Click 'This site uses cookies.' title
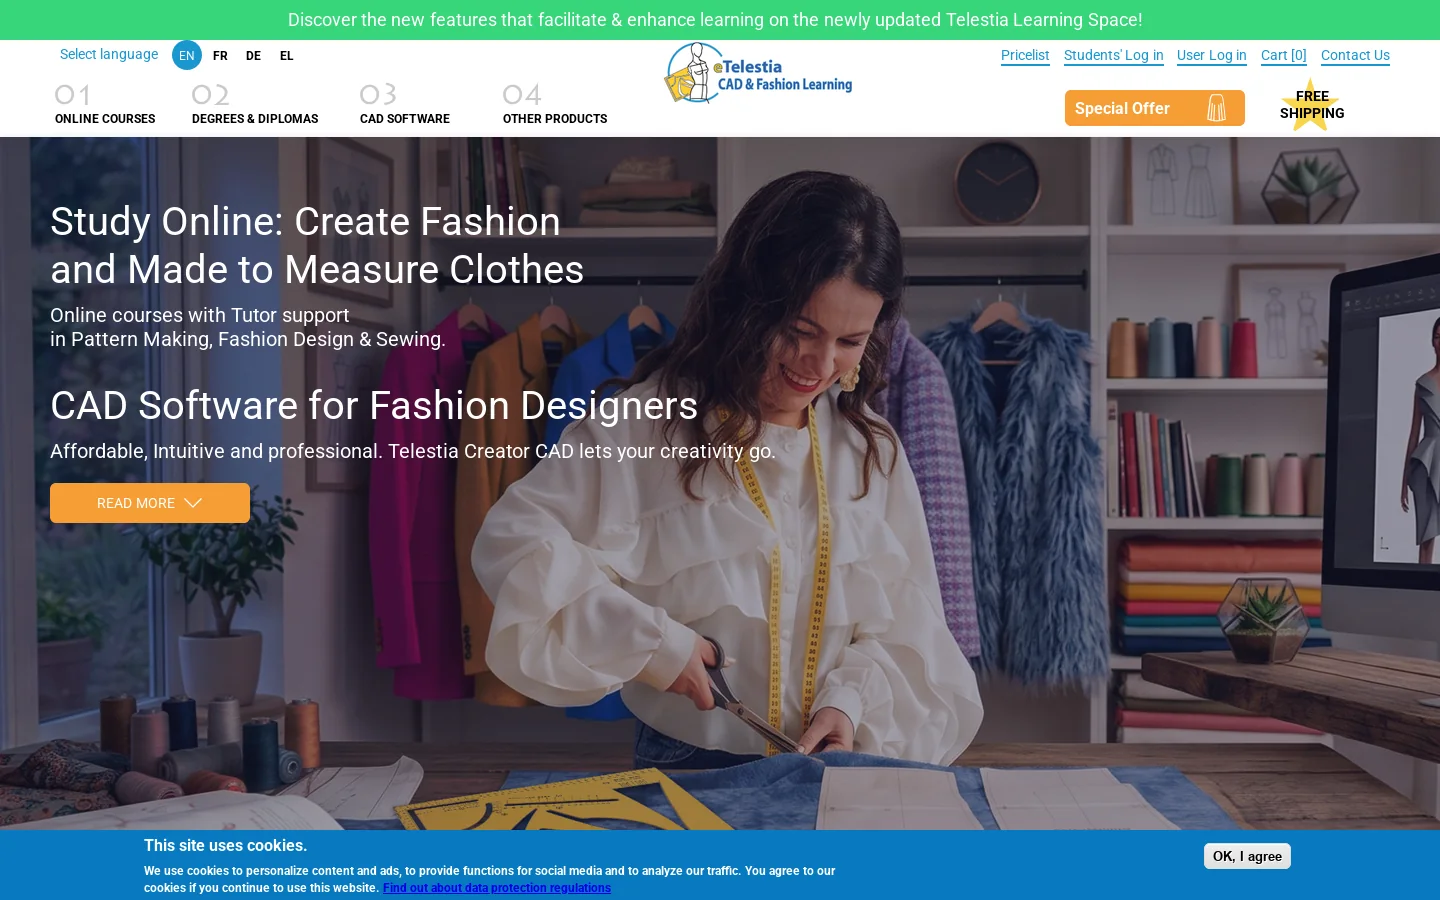This screenshot has width=1440, height=900. [226, 846]
